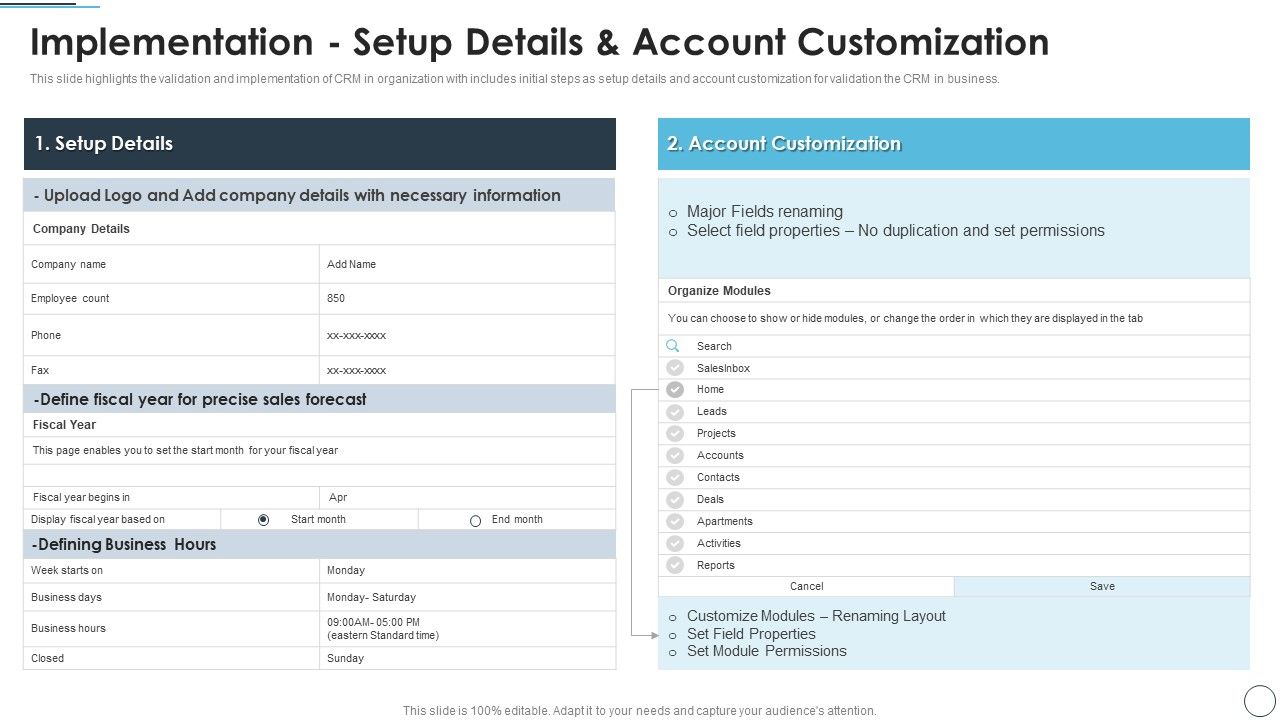1280x720 pixels.
Task: Select the End month radio button
Action: click(x=475, y=519)
